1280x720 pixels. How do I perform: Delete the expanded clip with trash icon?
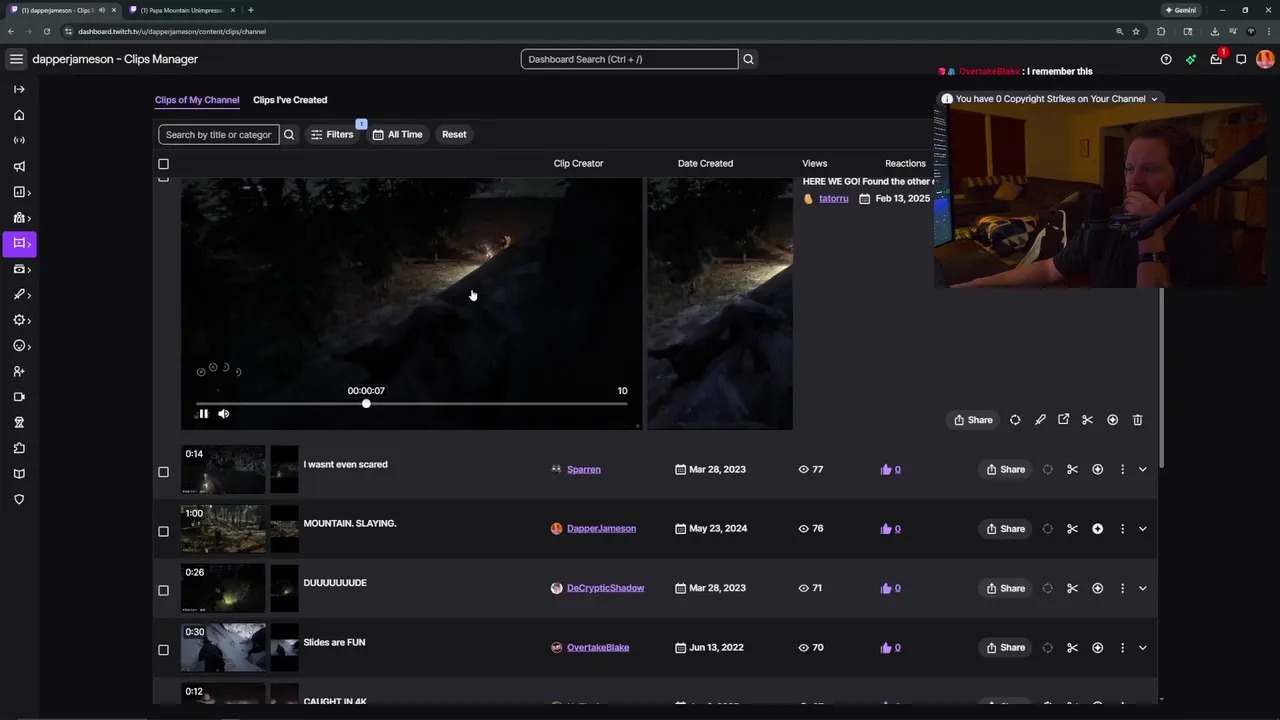[1137, 420]
